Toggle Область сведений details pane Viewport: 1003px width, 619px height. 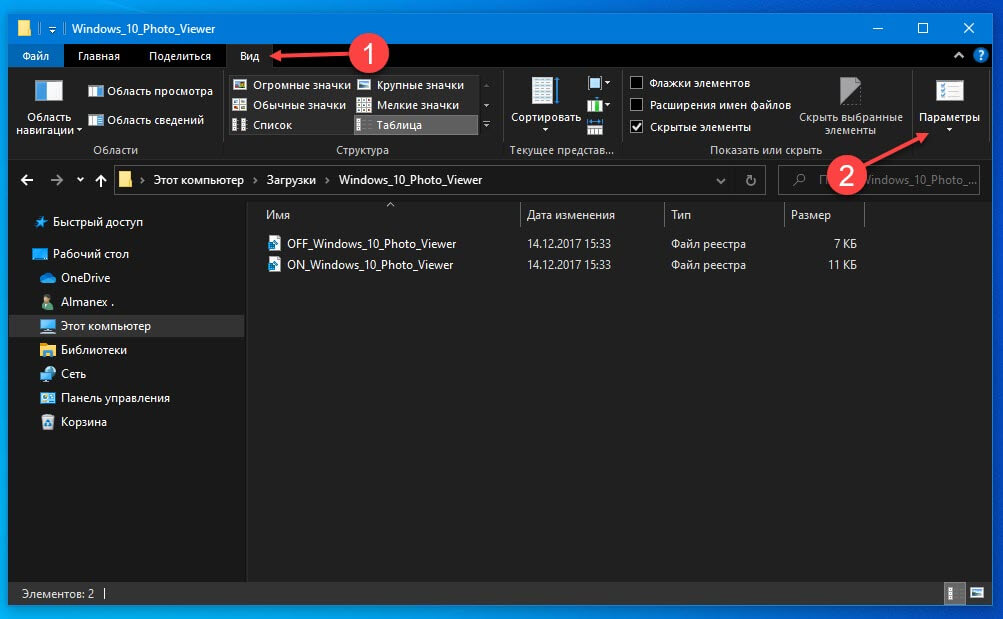pos(146,120)
